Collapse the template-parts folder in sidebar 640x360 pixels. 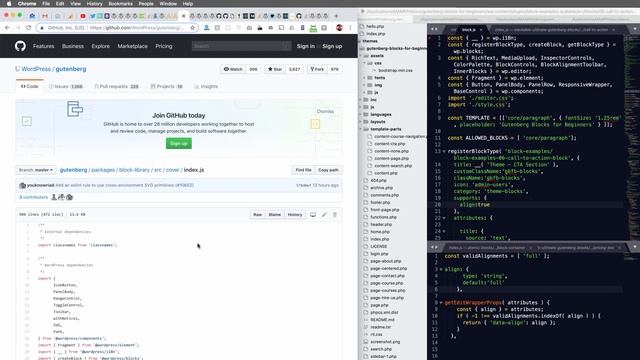pos(361,129)
